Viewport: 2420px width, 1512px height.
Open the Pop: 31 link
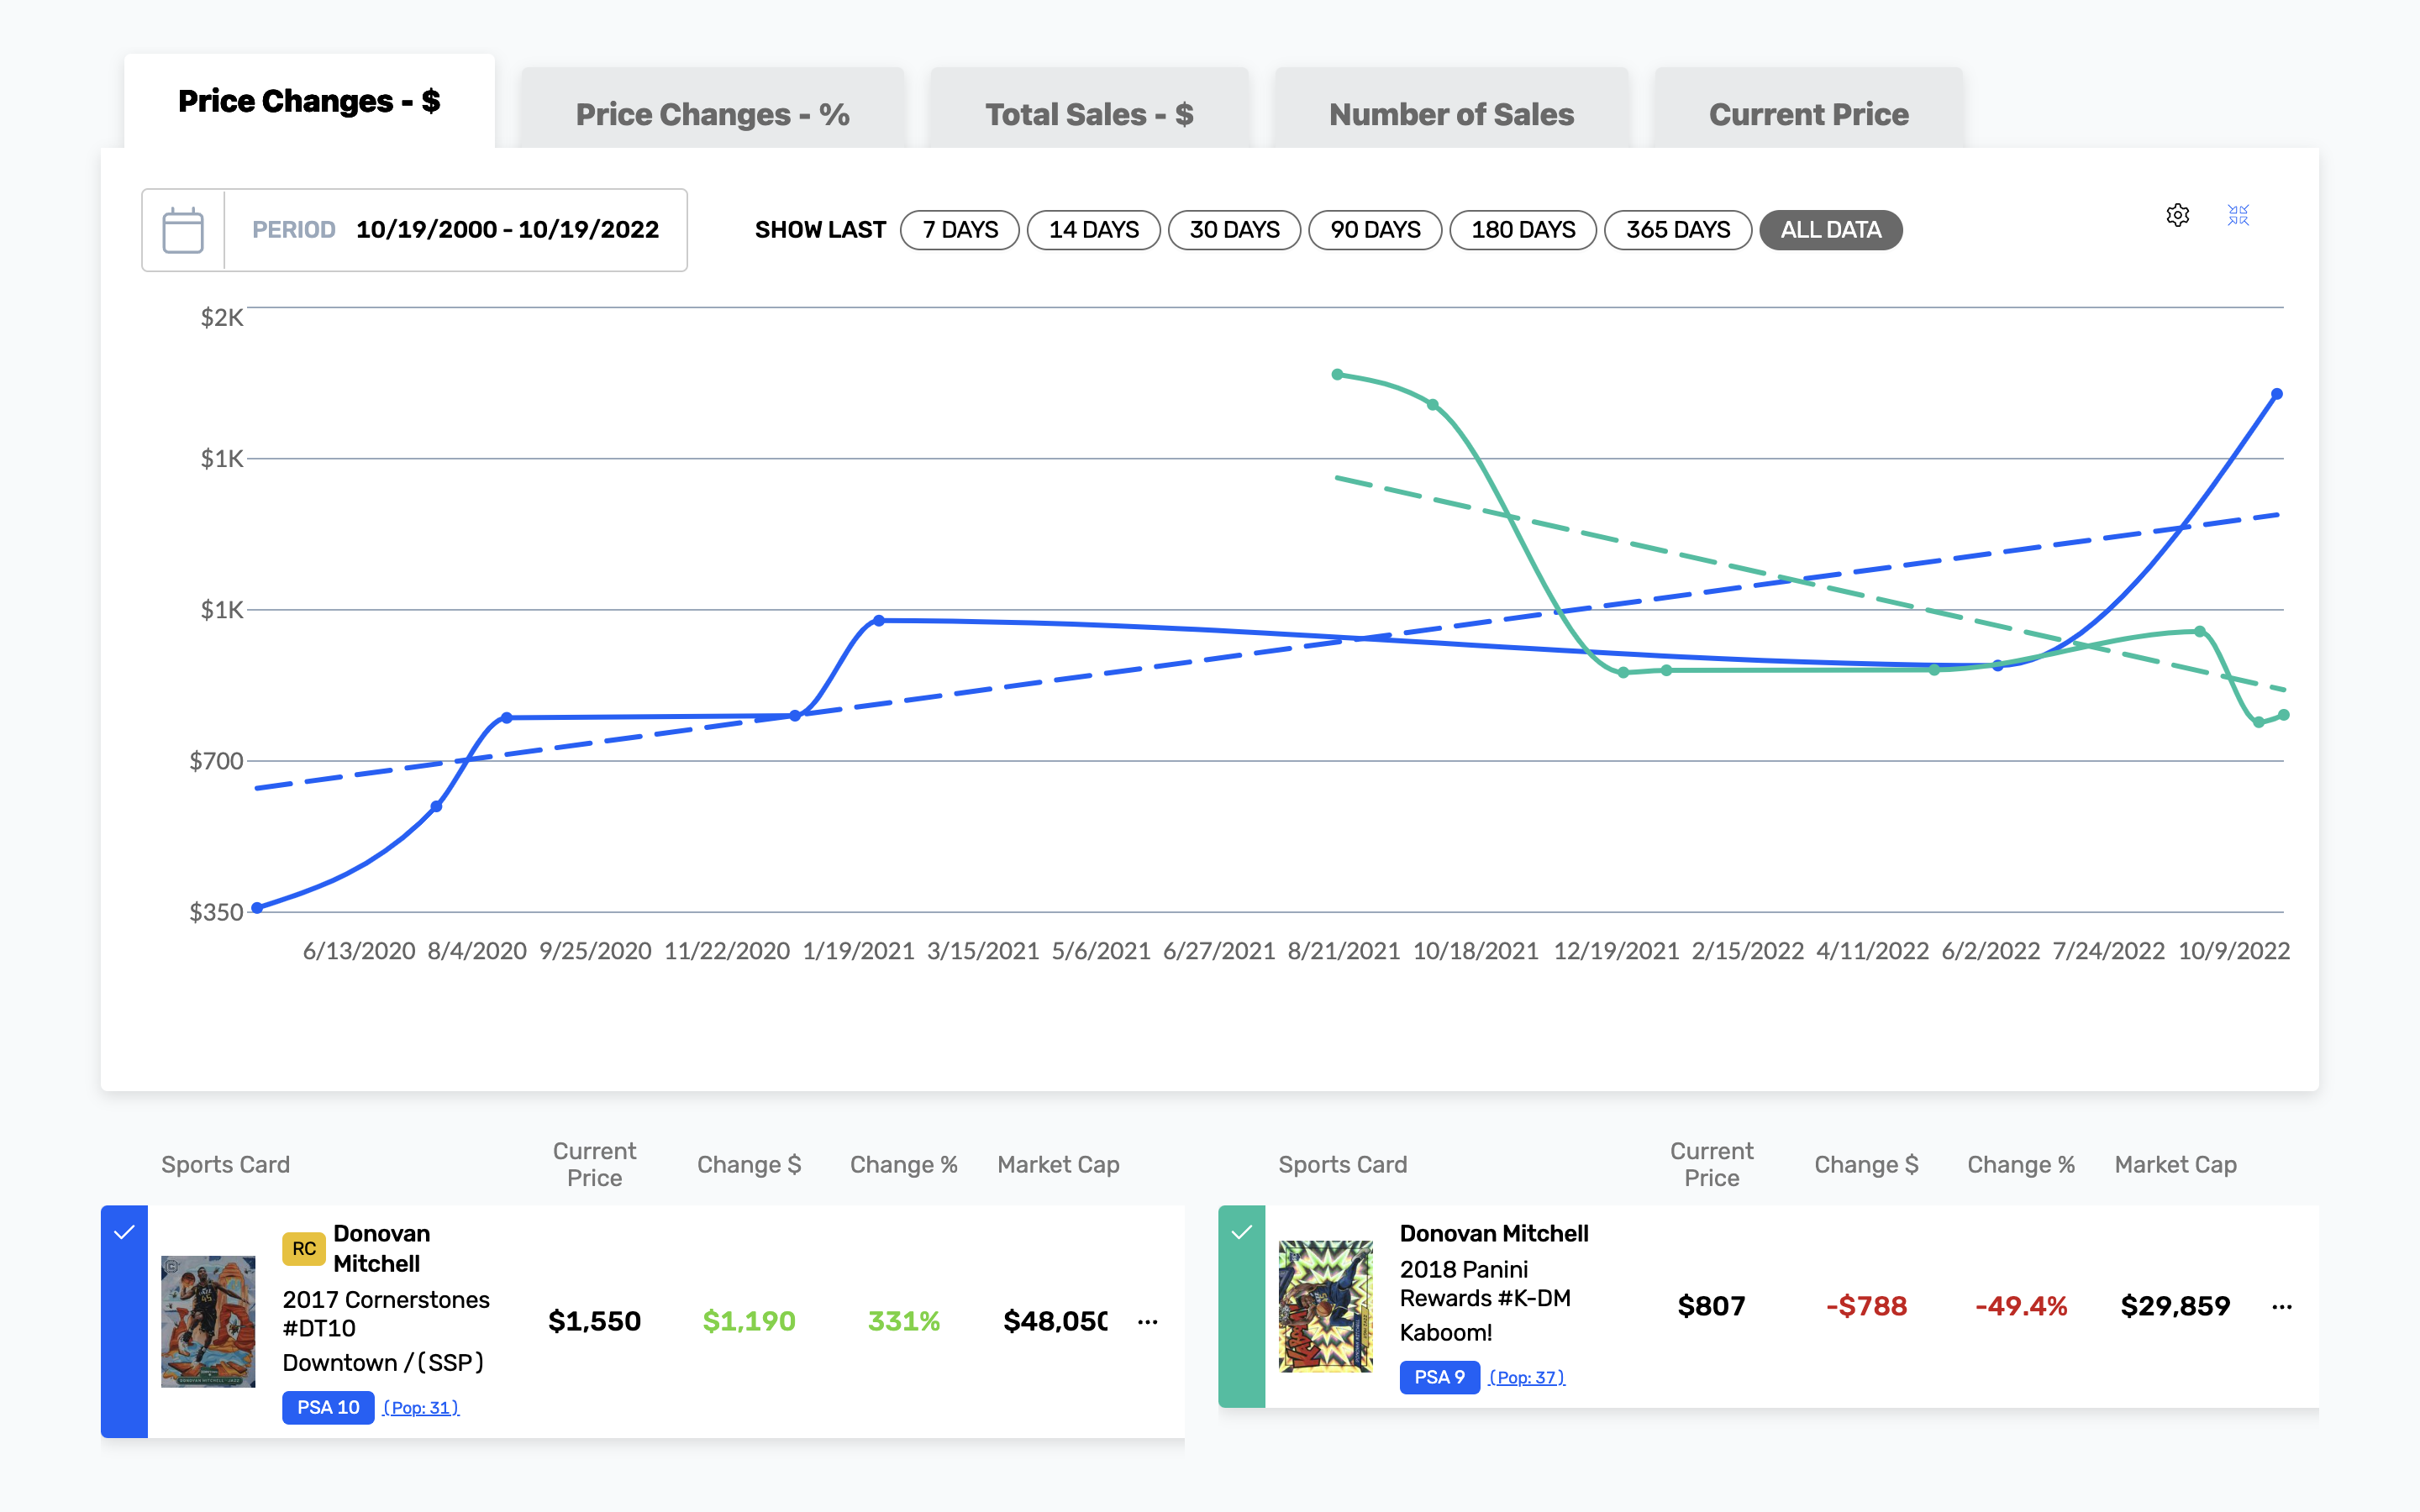[421, 1407]
